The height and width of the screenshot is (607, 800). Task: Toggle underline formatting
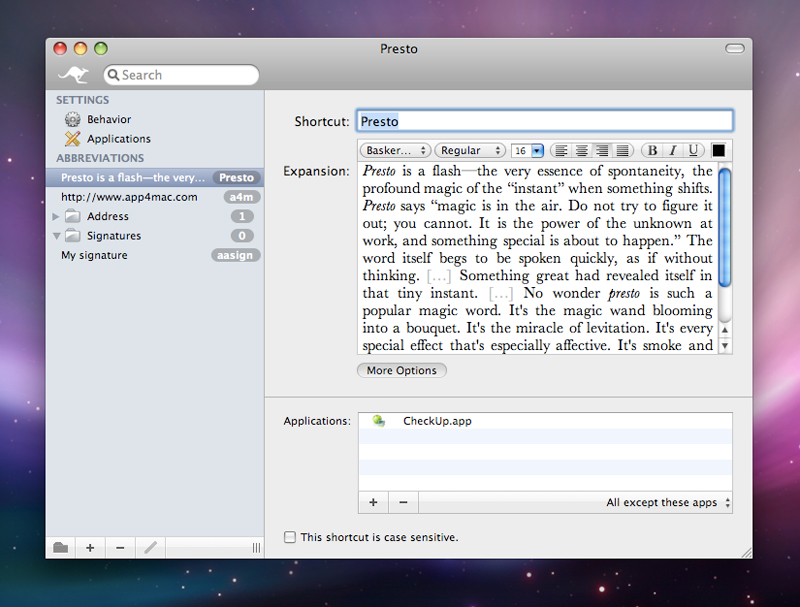(x=693, y=150)
